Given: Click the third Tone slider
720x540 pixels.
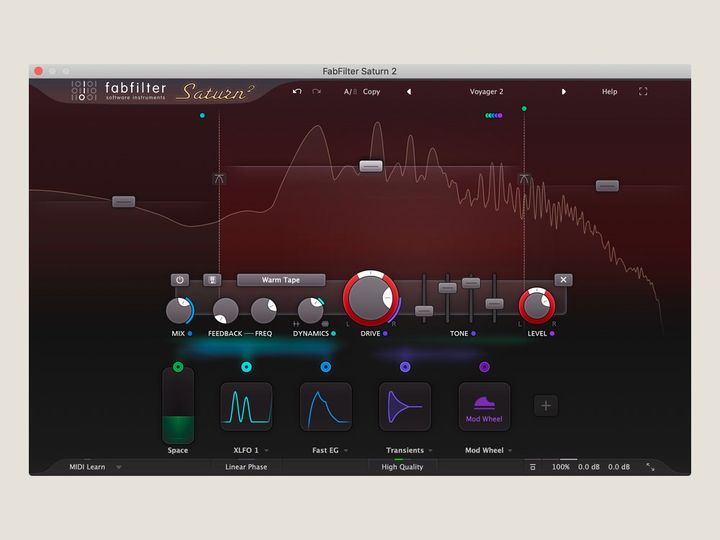Looking at the screenshot, I should coord(471,283).
